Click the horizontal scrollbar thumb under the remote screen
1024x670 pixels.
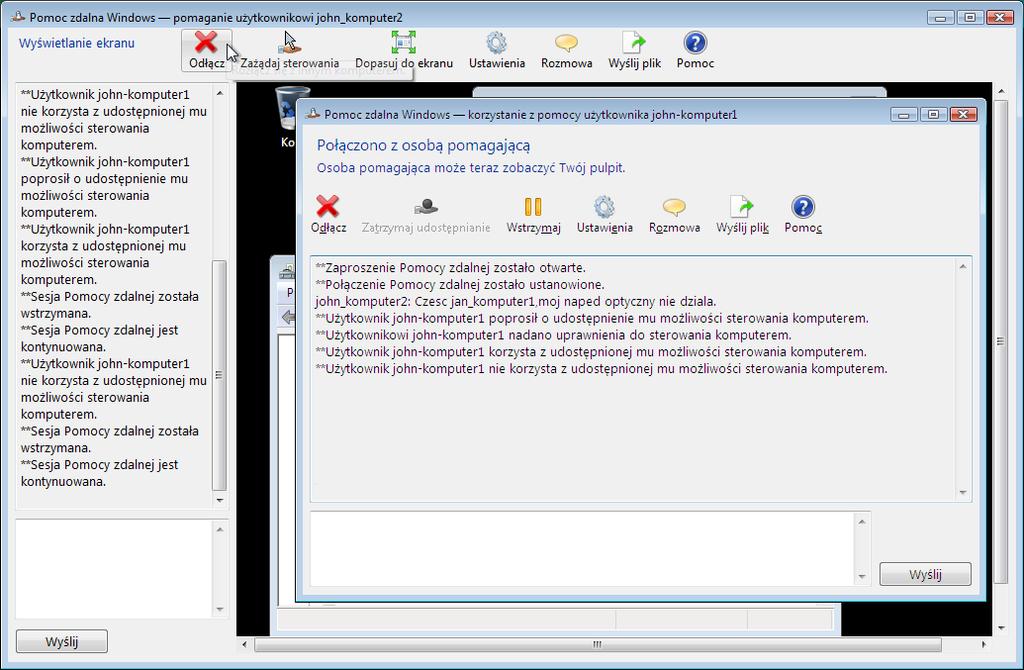tap(598, 645)
